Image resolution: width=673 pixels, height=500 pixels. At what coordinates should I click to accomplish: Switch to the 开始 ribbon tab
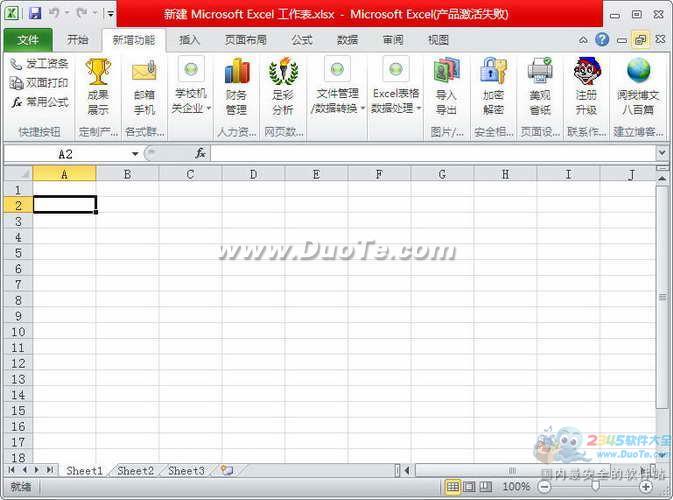[78, 40]
